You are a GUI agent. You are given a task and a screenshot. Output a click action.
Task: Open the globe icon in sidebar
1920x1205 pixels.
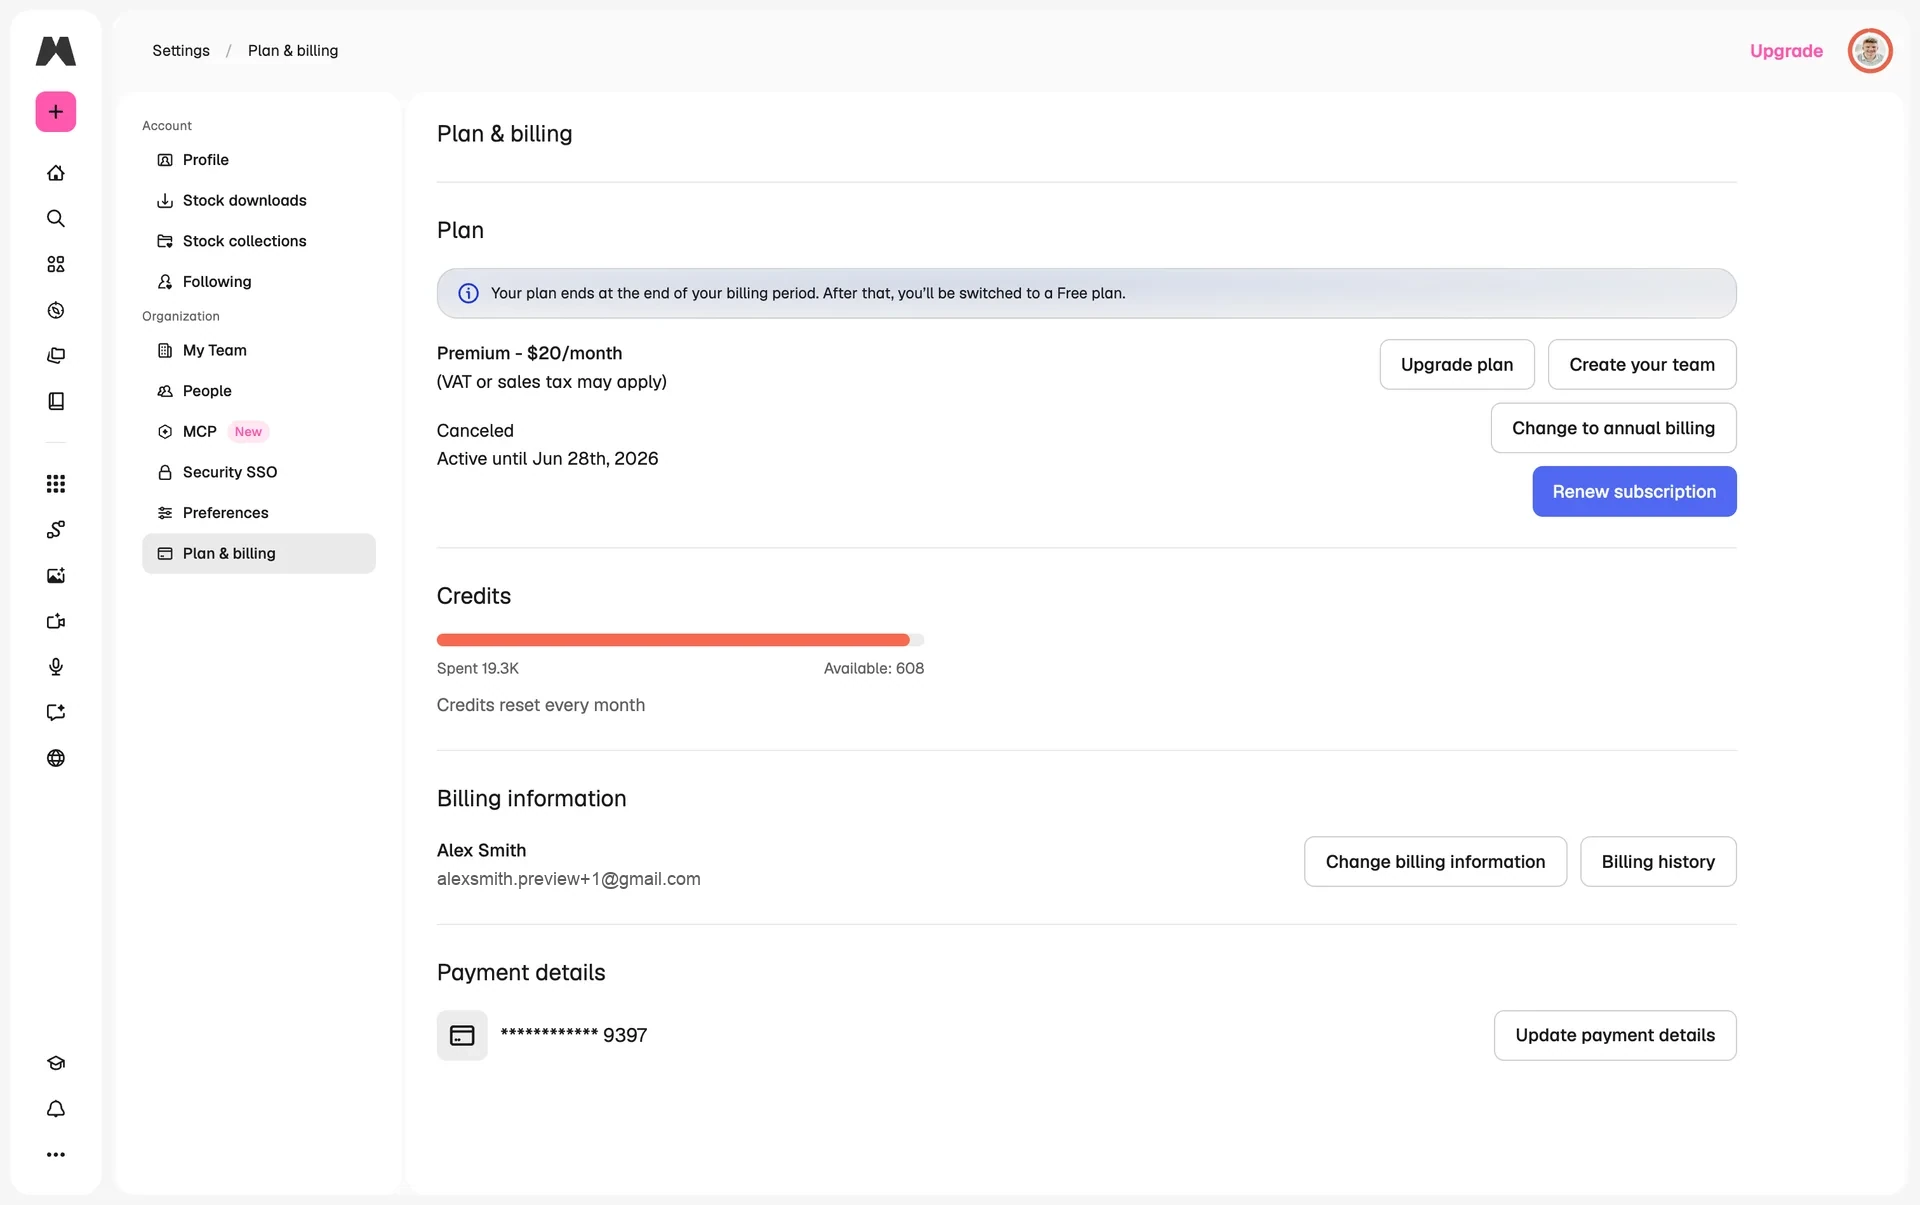tap(56, 758)
